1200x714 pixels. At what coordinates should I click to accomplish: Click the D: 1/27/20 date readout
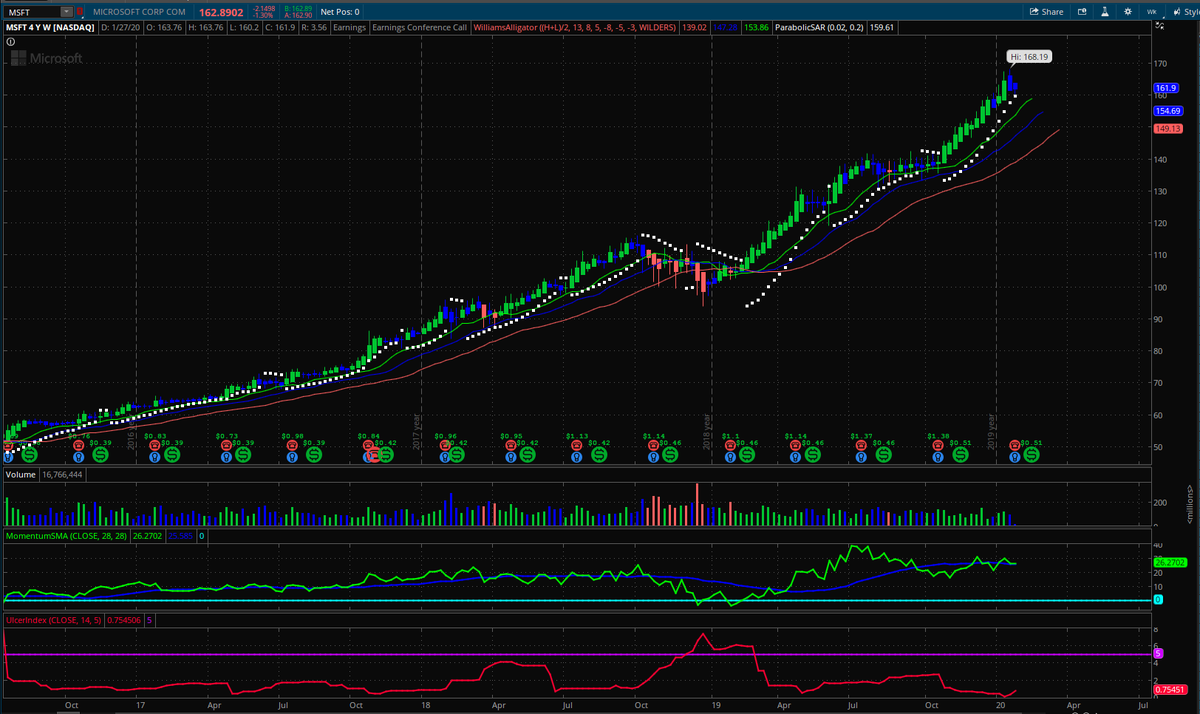[x=122, y=27]
